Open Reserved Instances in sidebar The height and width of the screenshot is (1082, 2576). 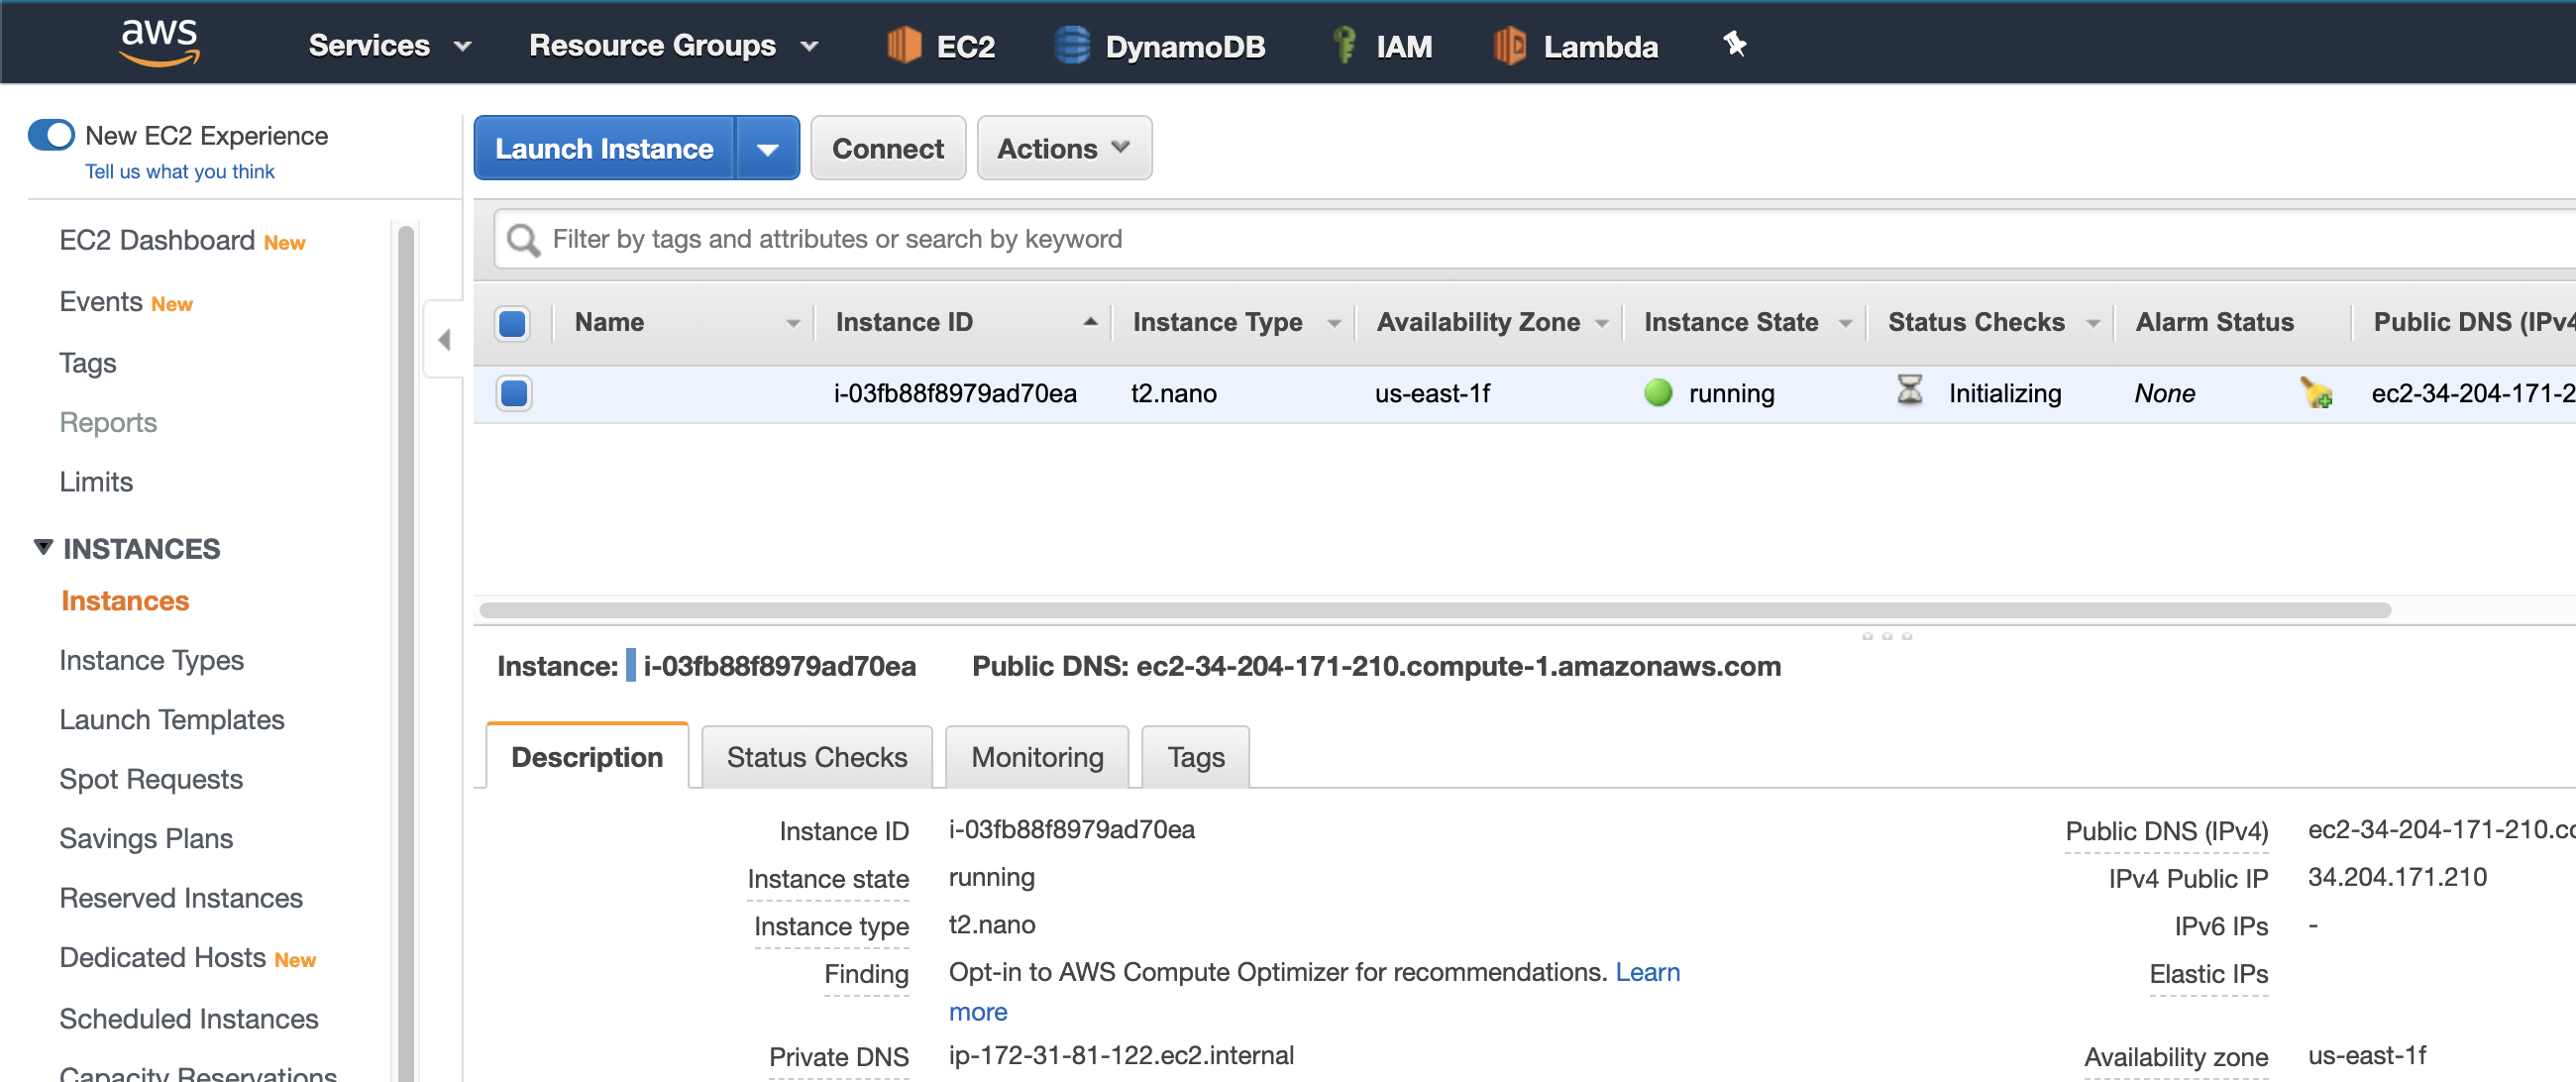point(181,897)
